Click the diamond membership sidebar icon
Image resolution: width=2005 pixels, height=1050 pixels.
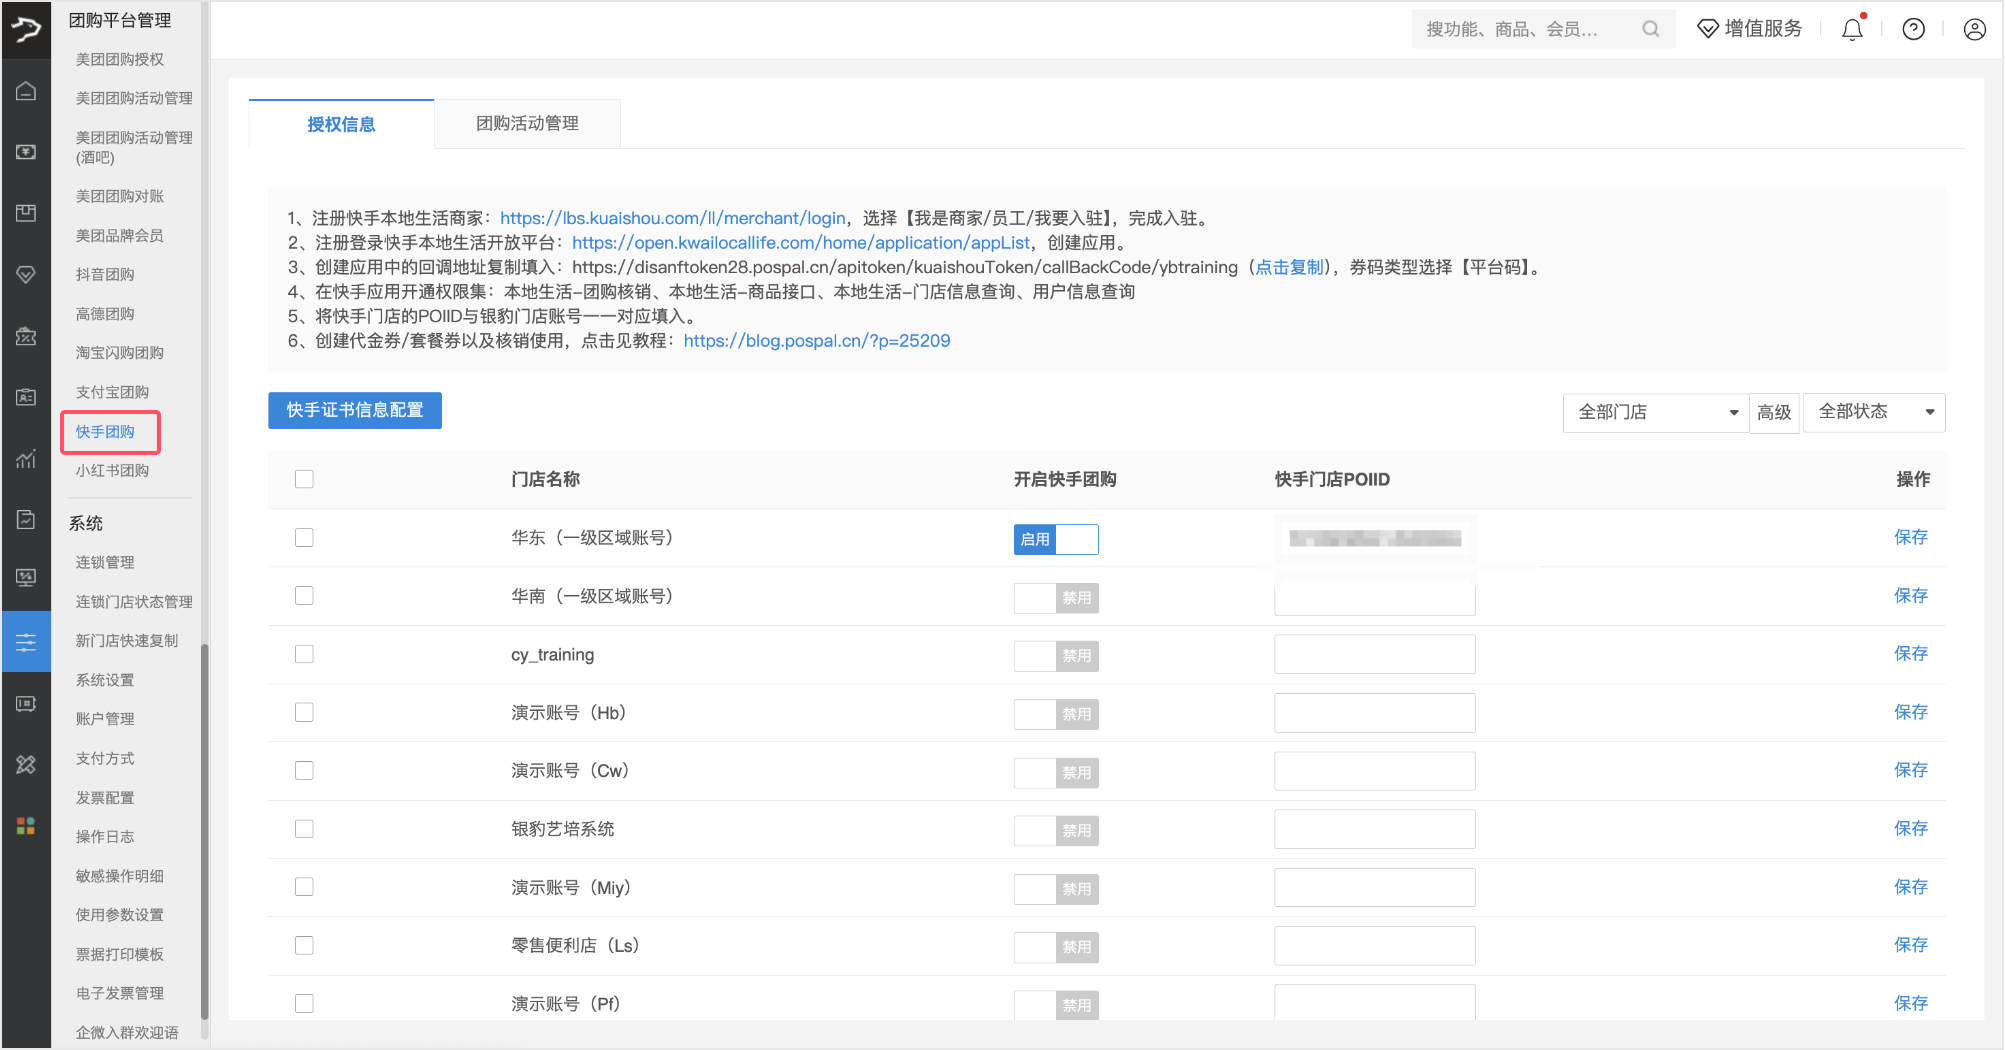tap(26, 274)
